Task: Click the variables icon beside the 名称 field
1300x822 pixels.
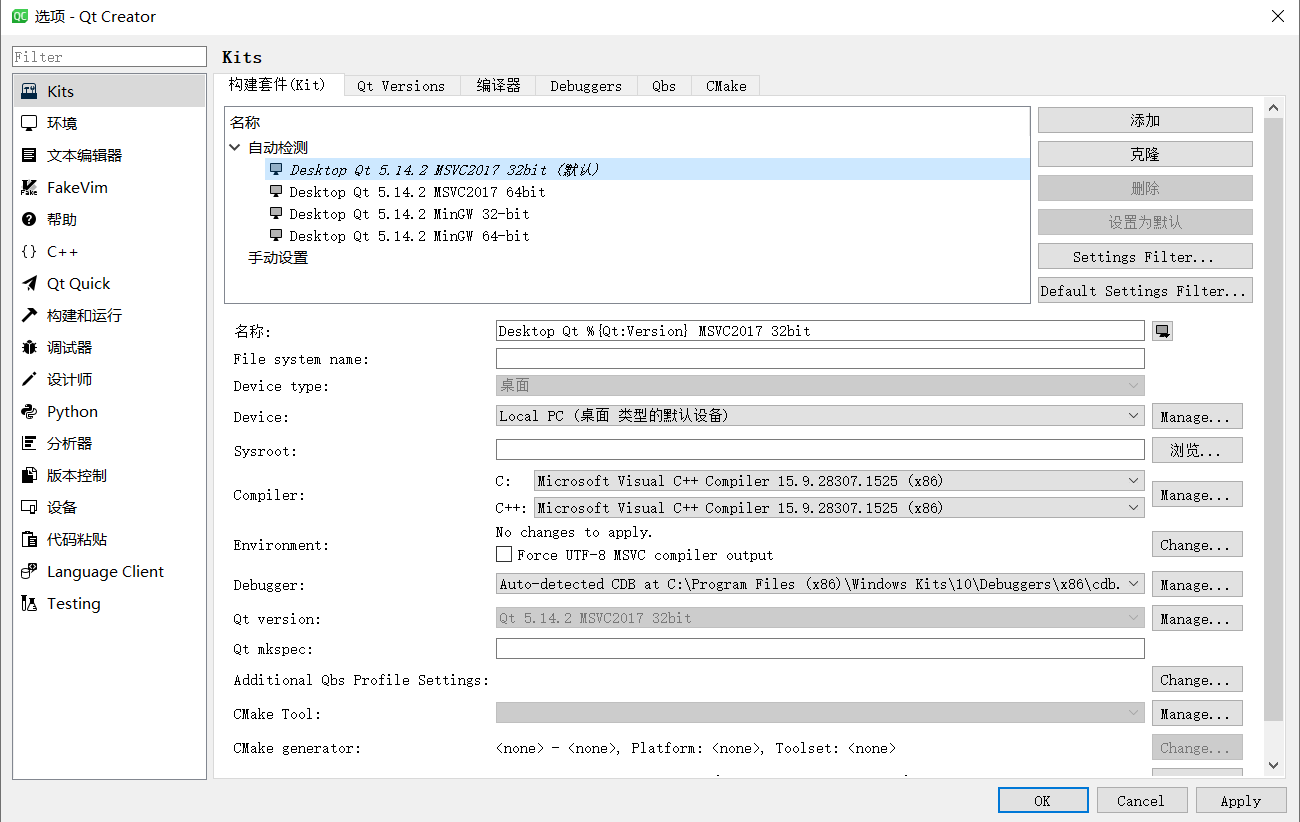Action: click(x=1162, y=330)
